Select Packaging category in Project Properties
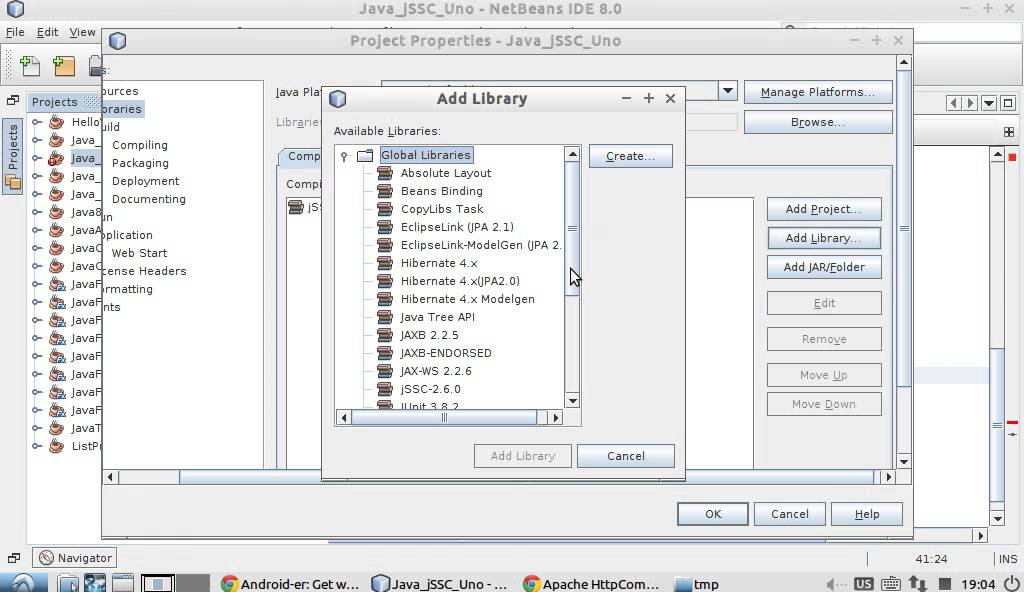The width and height of the screenshot is (1024, 592). 140,163
